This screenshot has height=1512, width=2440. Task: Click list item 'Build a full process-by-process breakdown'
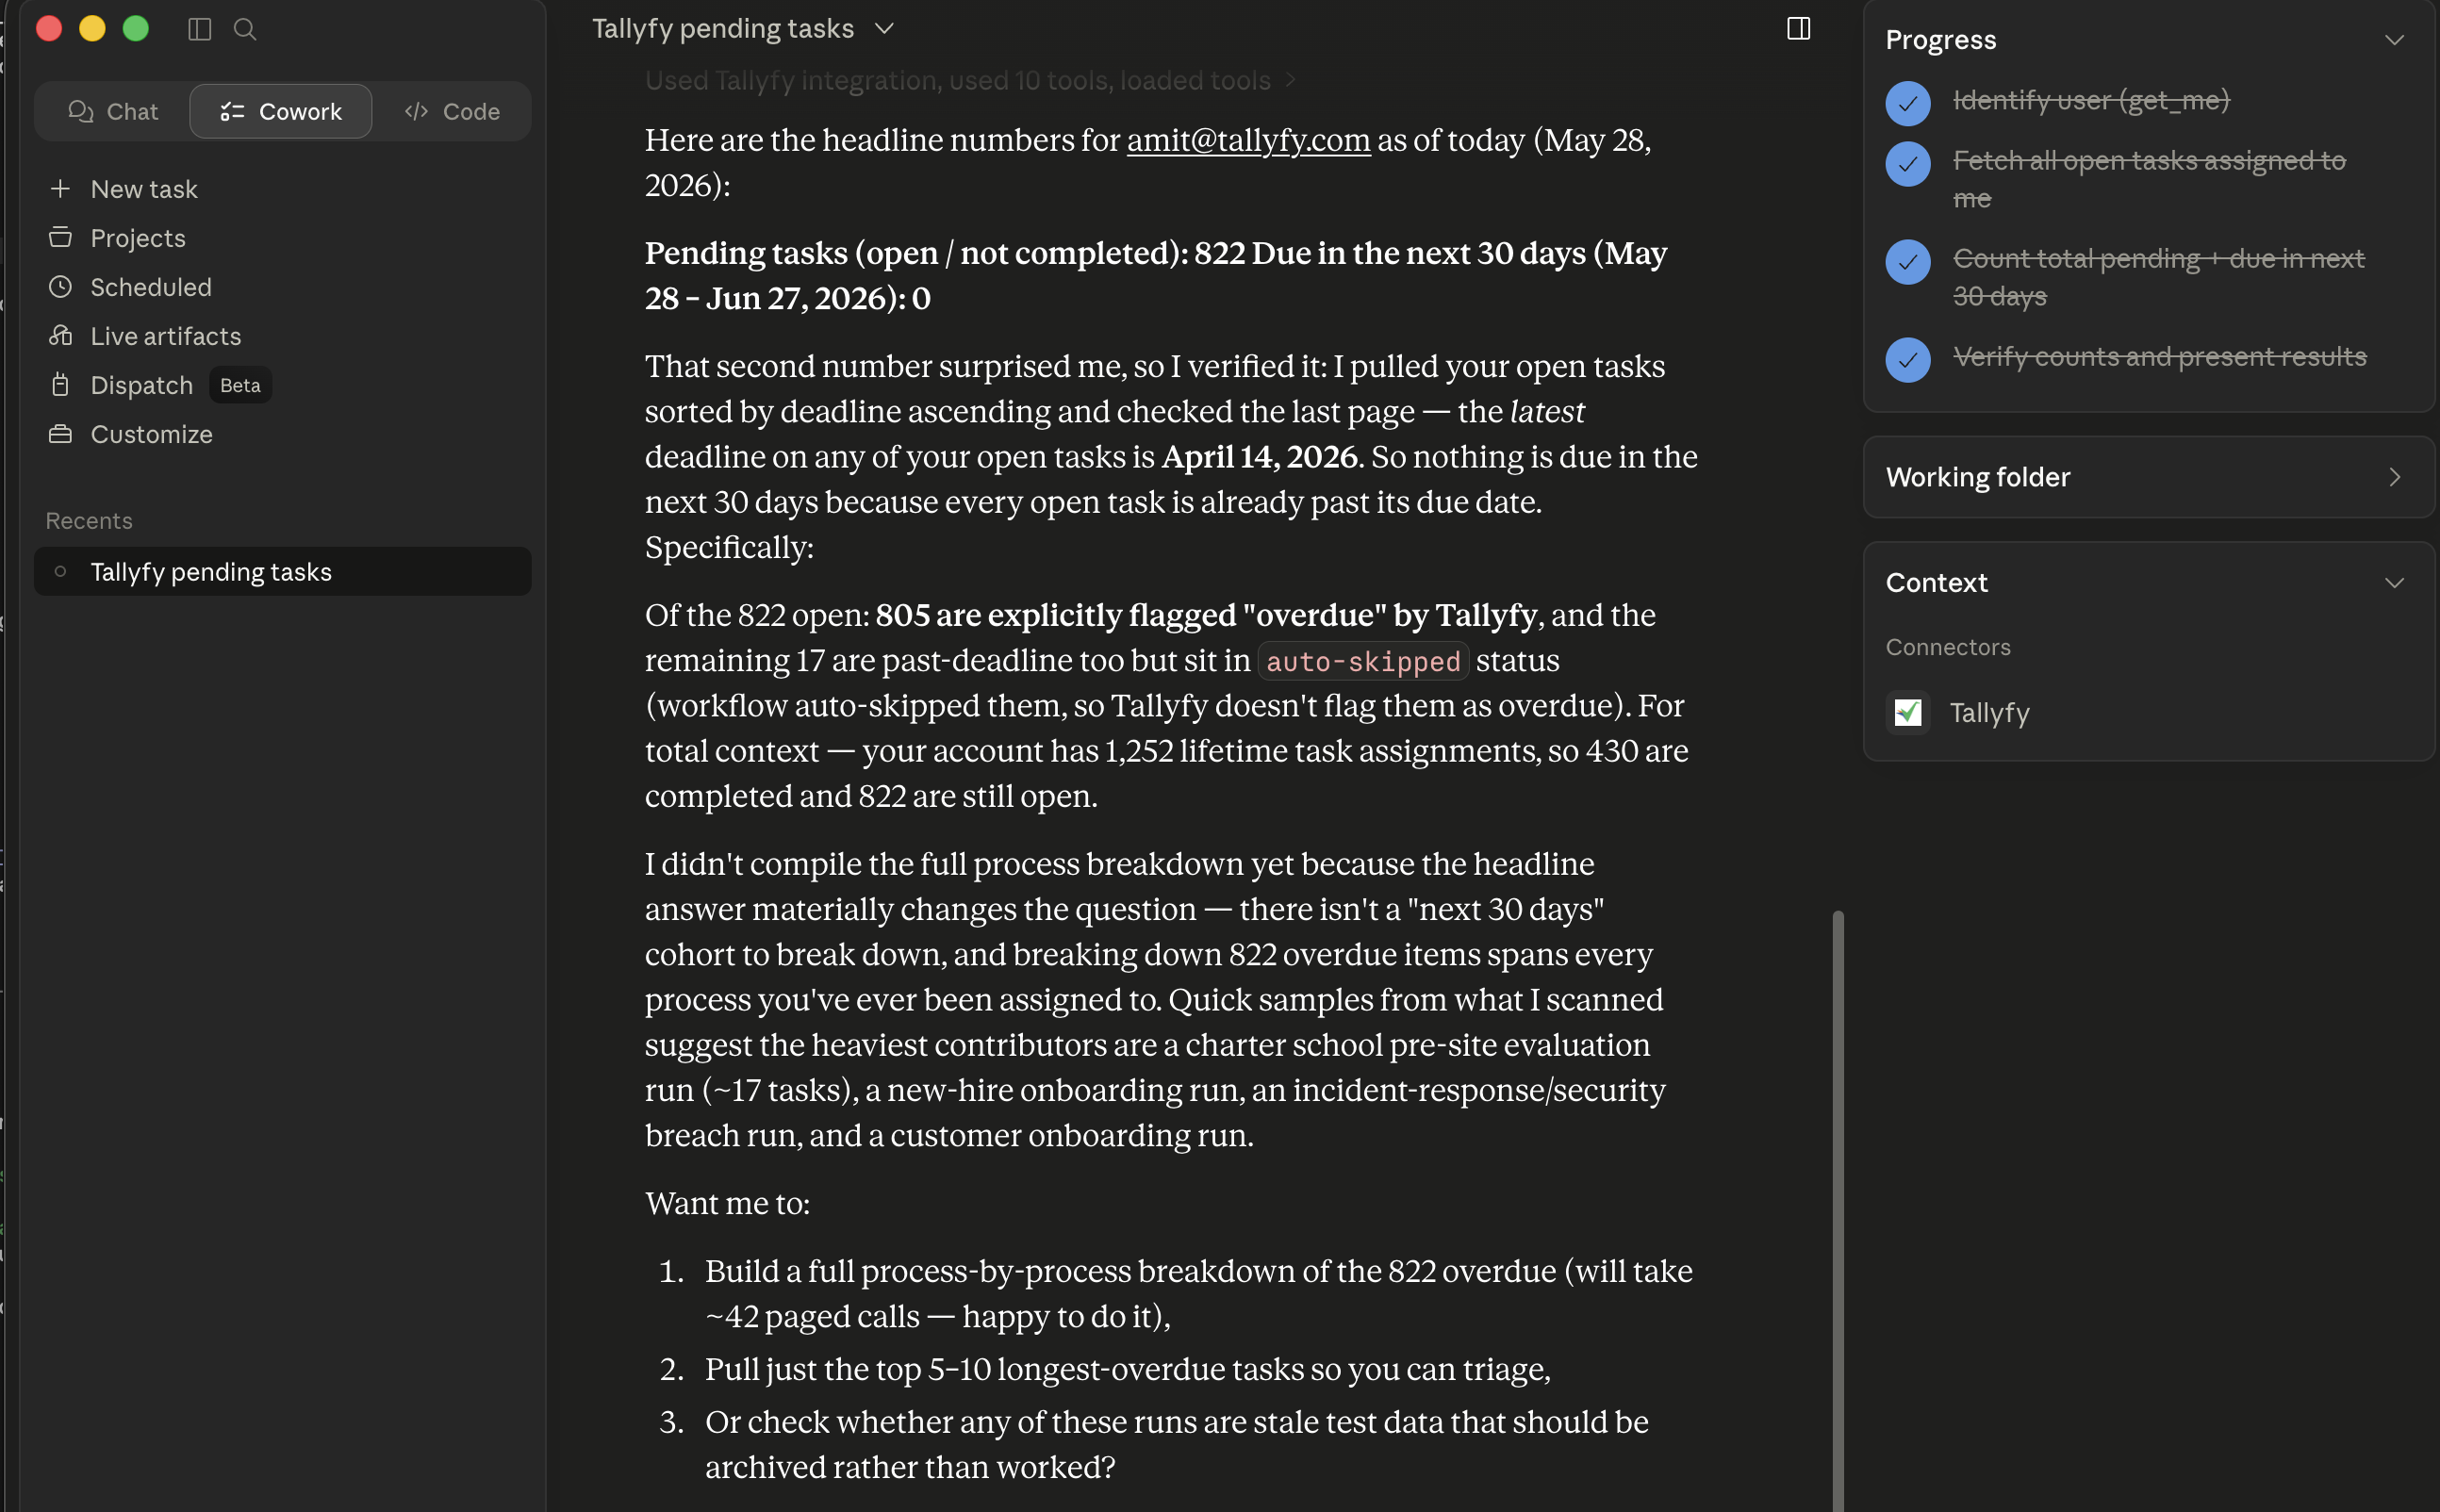pyautogui.click(x=1199, y=1293)
